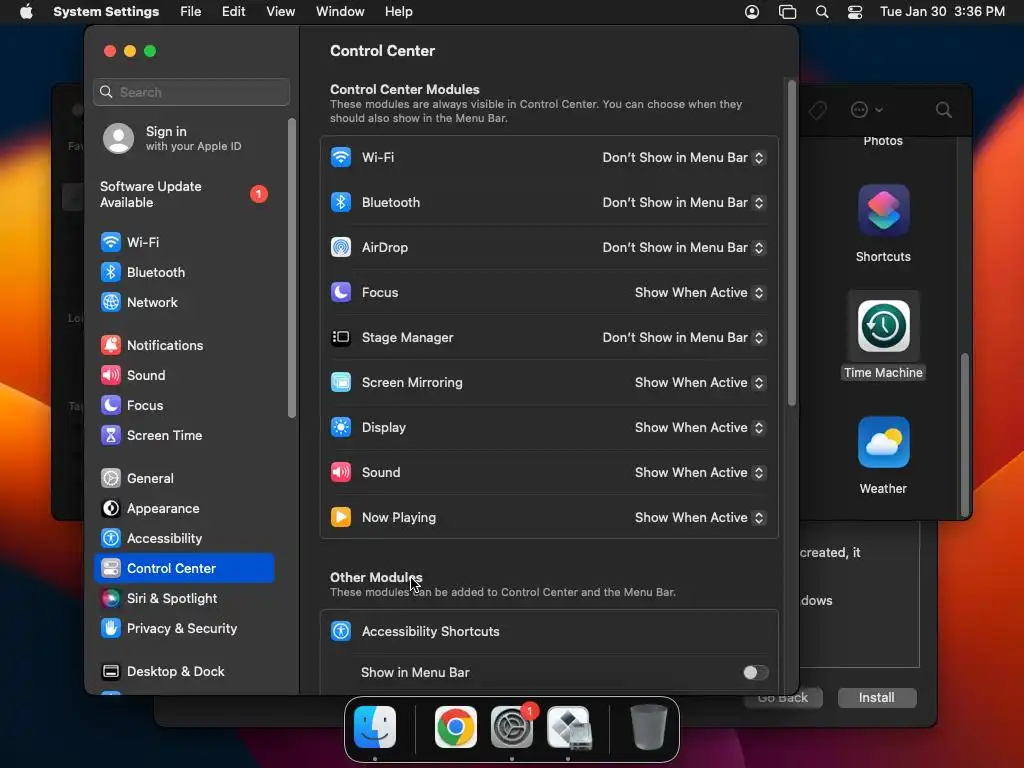The width and height of the screenshot is (1024, 768).
Task: Open Control Center from menu bar
Action: [855, 12]
